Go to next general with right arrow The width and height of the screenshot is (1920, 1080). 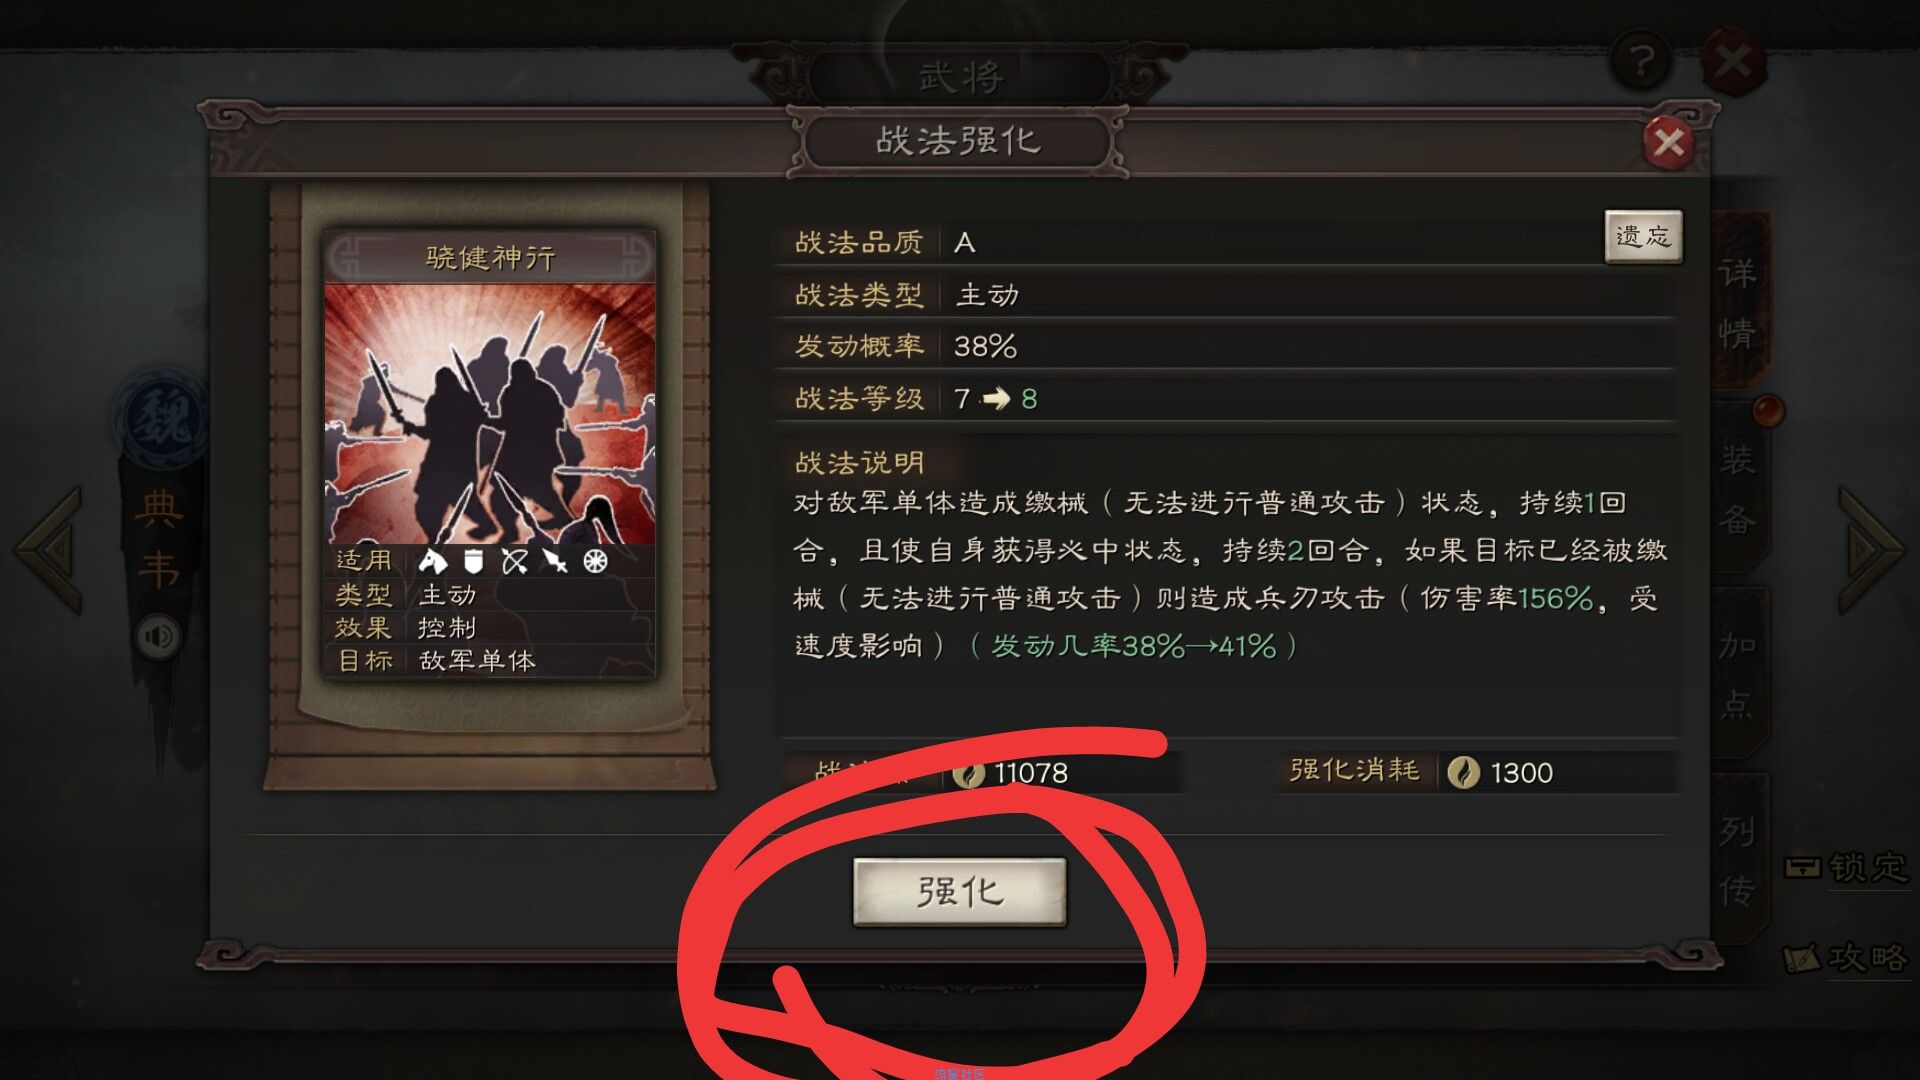click(x=1871, y=549)
